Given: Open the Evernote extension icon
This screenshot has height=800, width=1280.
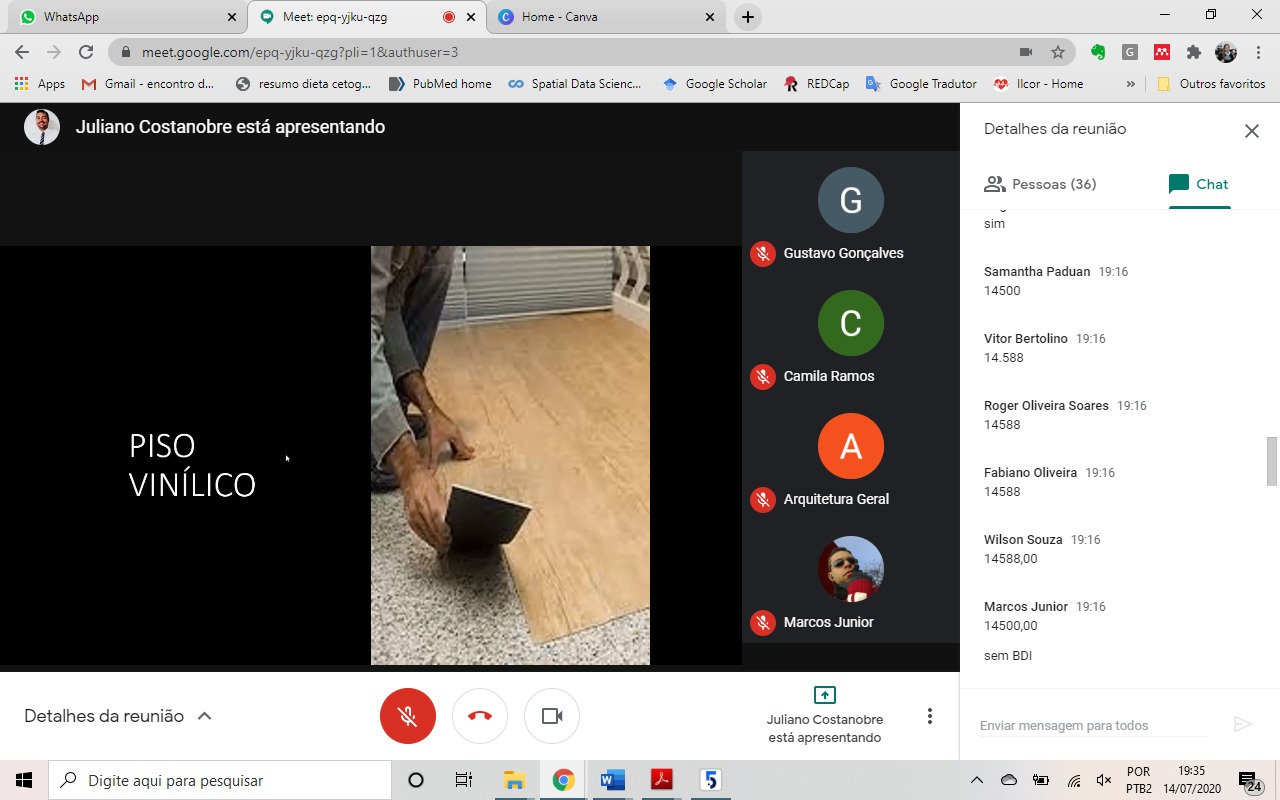Looking at the screenshot, I should (1098, 52).
